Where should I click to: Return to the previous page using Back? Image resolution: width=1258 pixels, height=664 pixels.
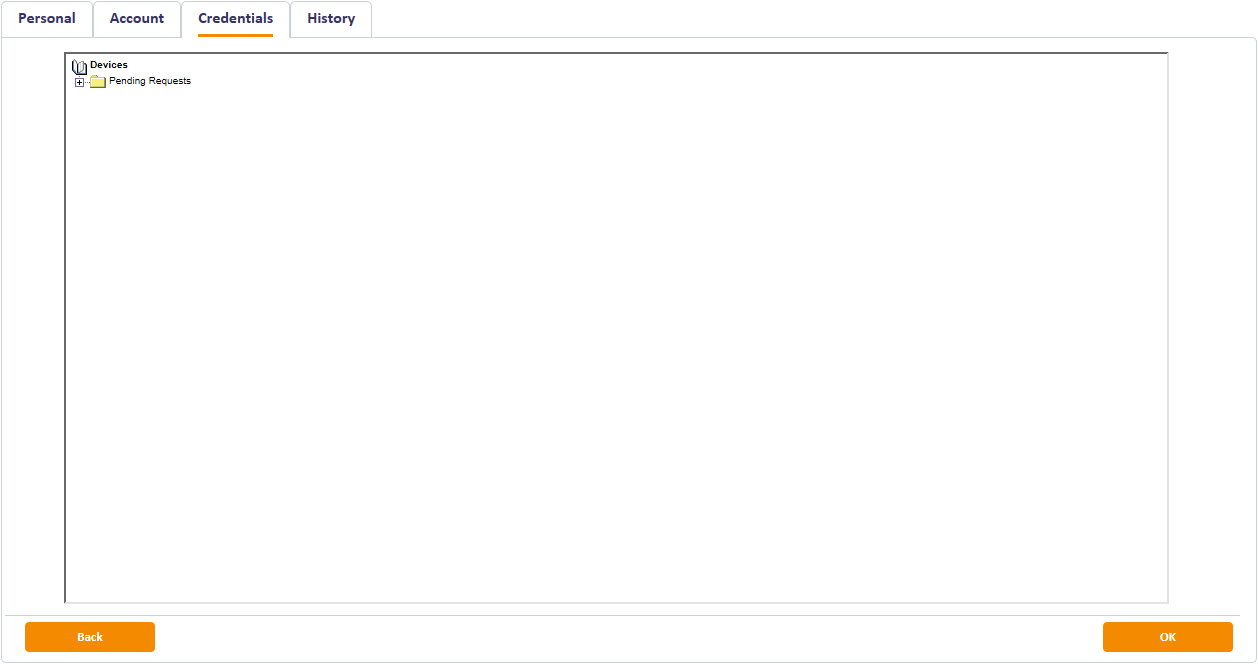(x=90, y=637)
